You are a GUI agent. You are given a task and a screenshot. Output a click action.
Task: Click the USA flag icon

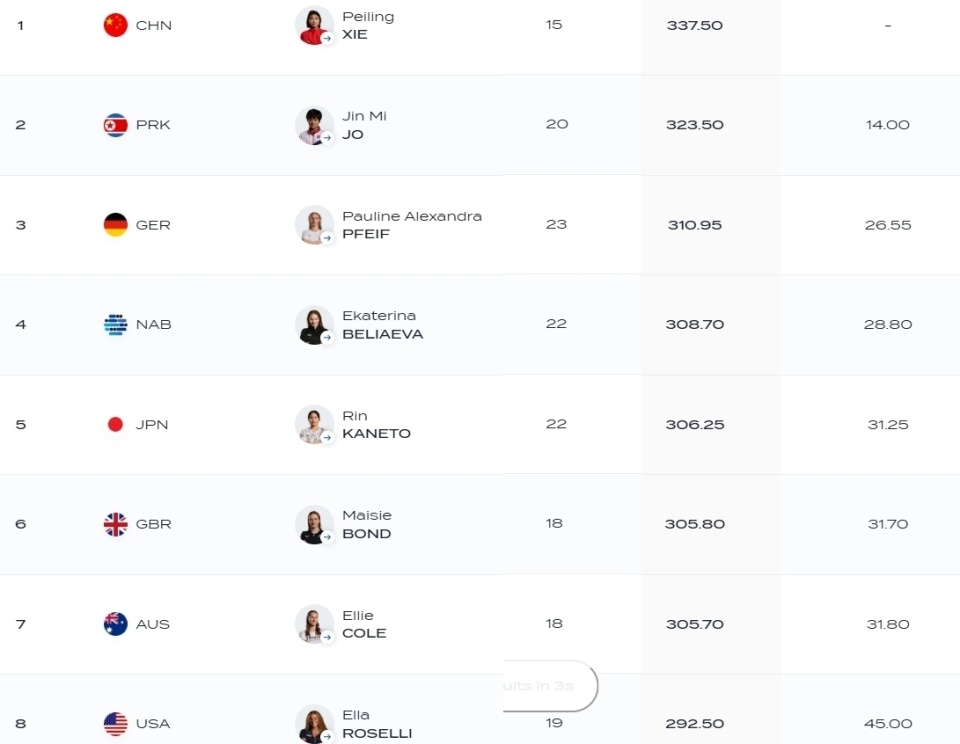(115, 724)
